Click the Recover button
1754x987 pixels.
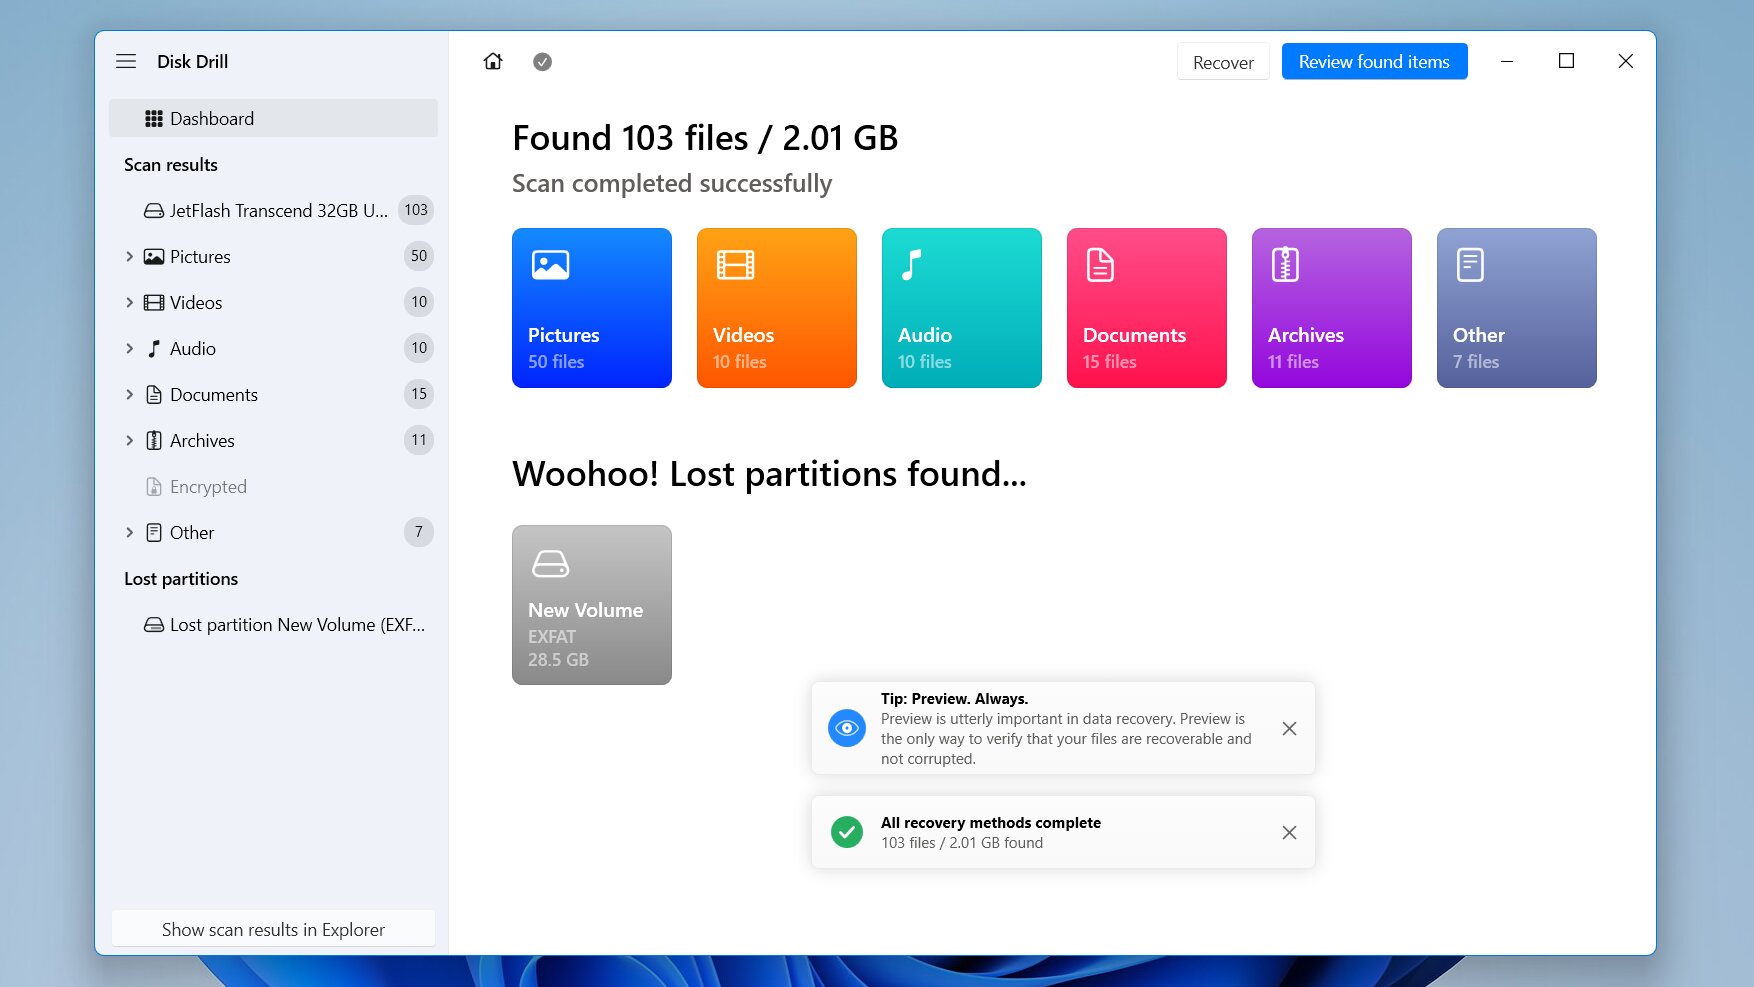tap(1223, 62)
